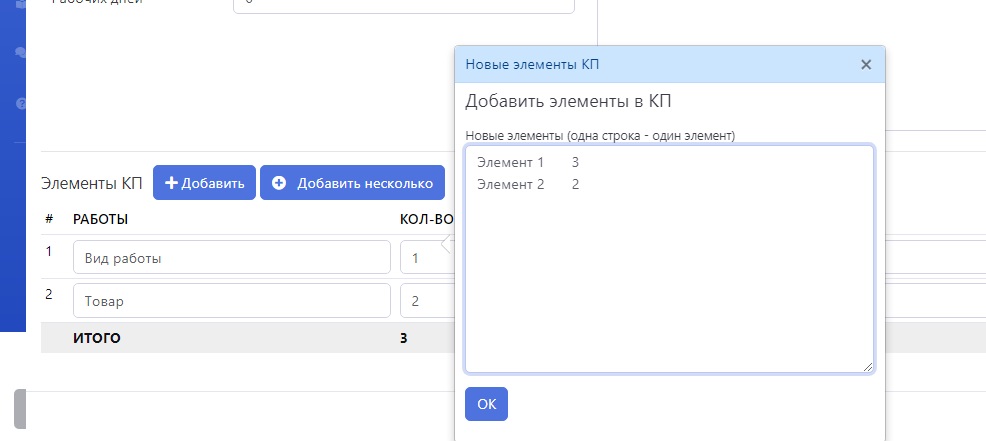986x441 pixels.
Task: Click the Новые элементы КП title bar
Action: coord(650,65)
